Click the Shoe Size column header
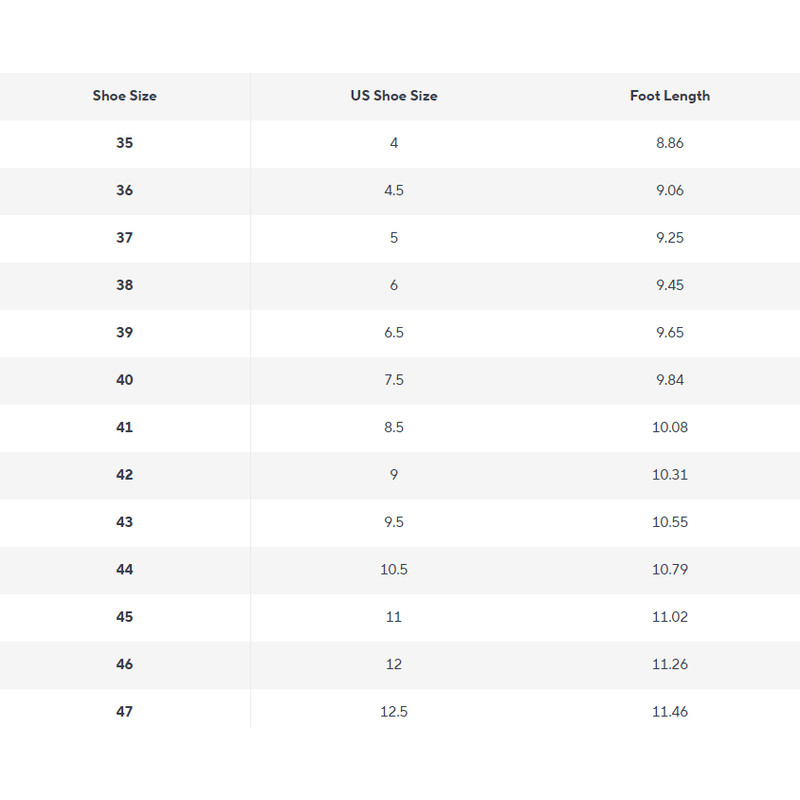The width and height of the screenshot is (800, 800). coord(125,96)
